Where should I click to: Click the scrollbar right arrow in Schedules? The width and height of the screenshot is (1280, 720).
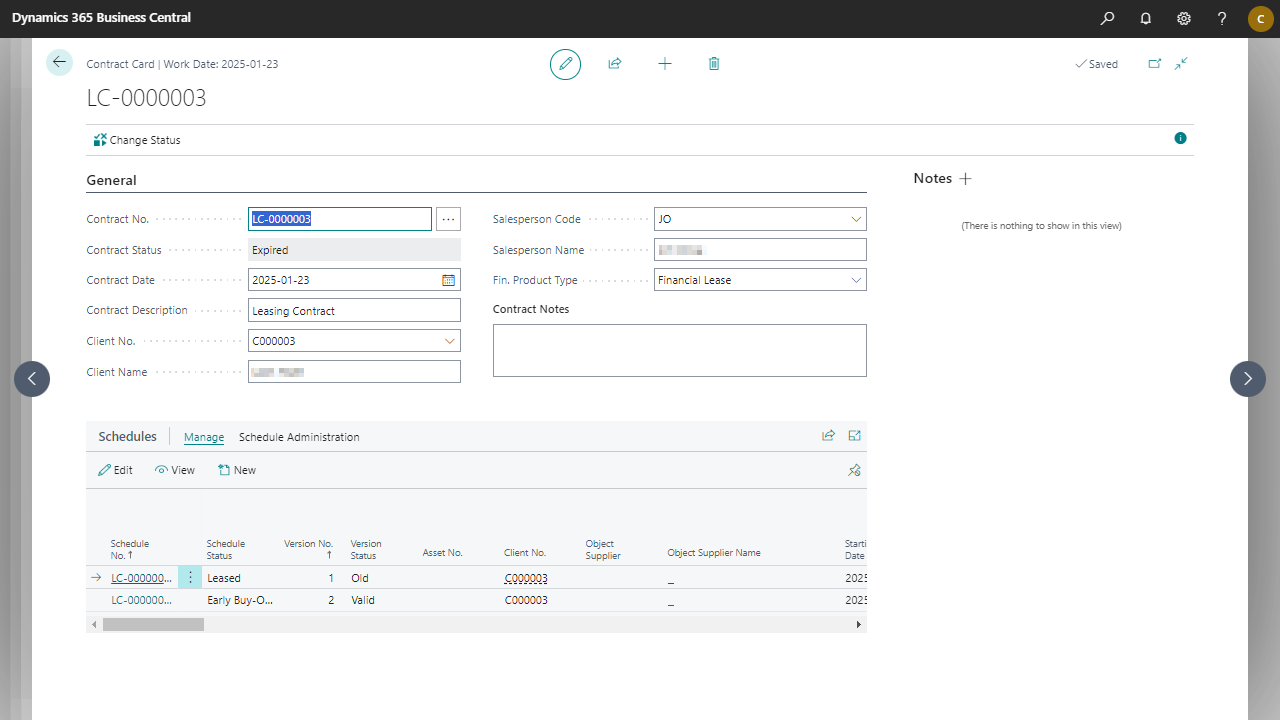click(x=858, y=624)
